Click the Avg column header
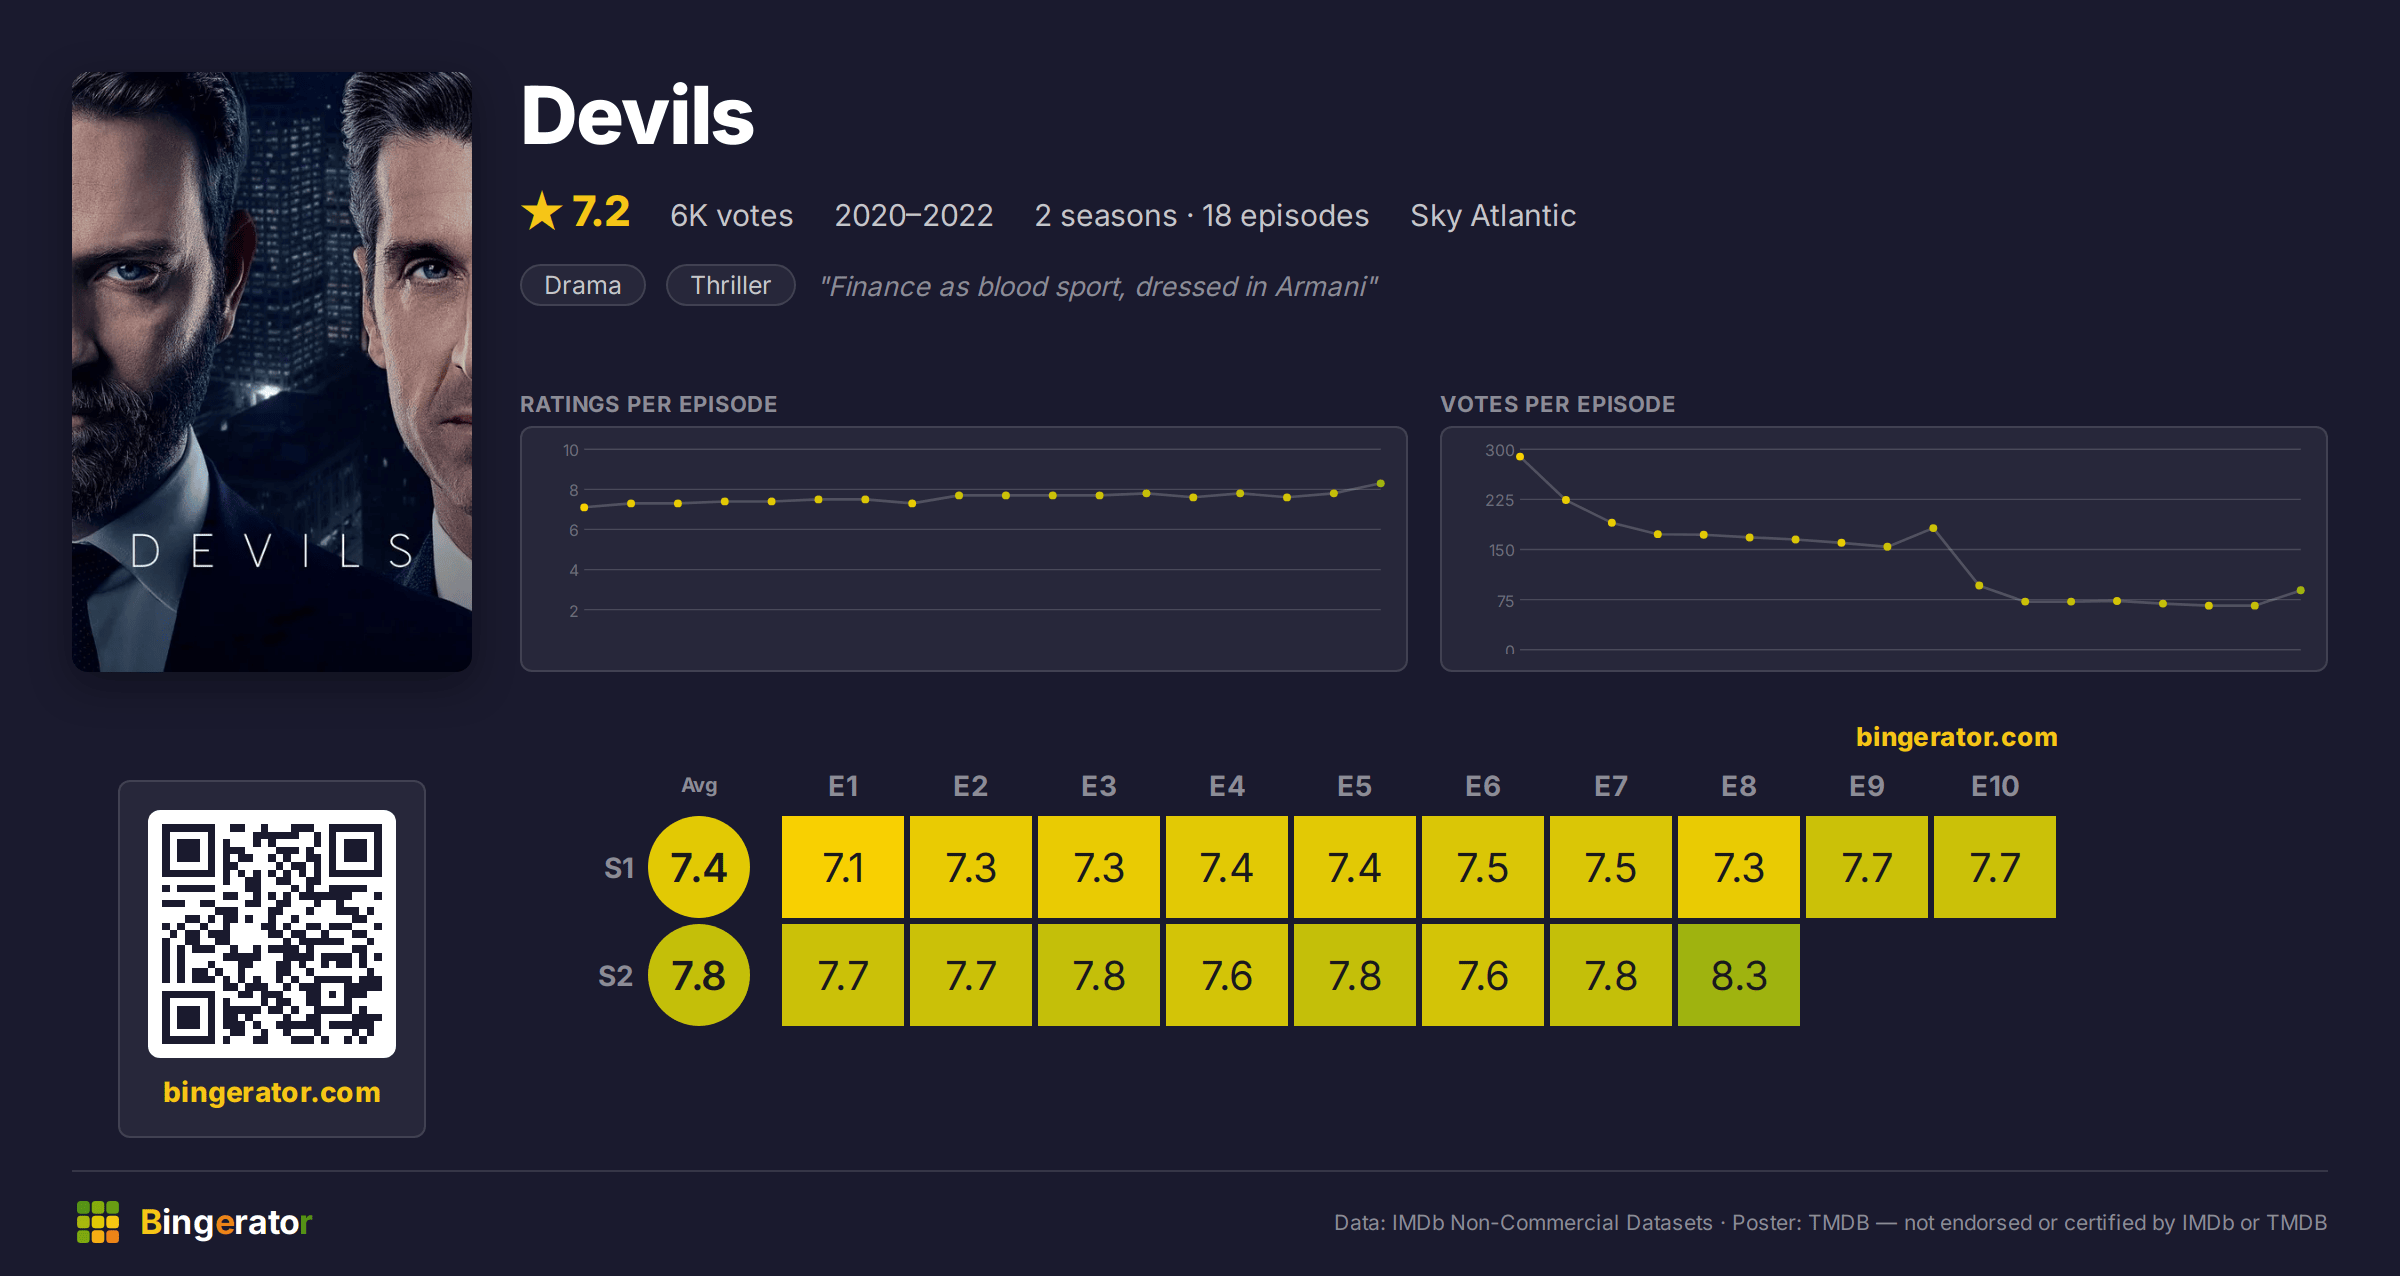Viewport: 2400px width, 1276px height. pyautogui.click(x=699, y=786)
